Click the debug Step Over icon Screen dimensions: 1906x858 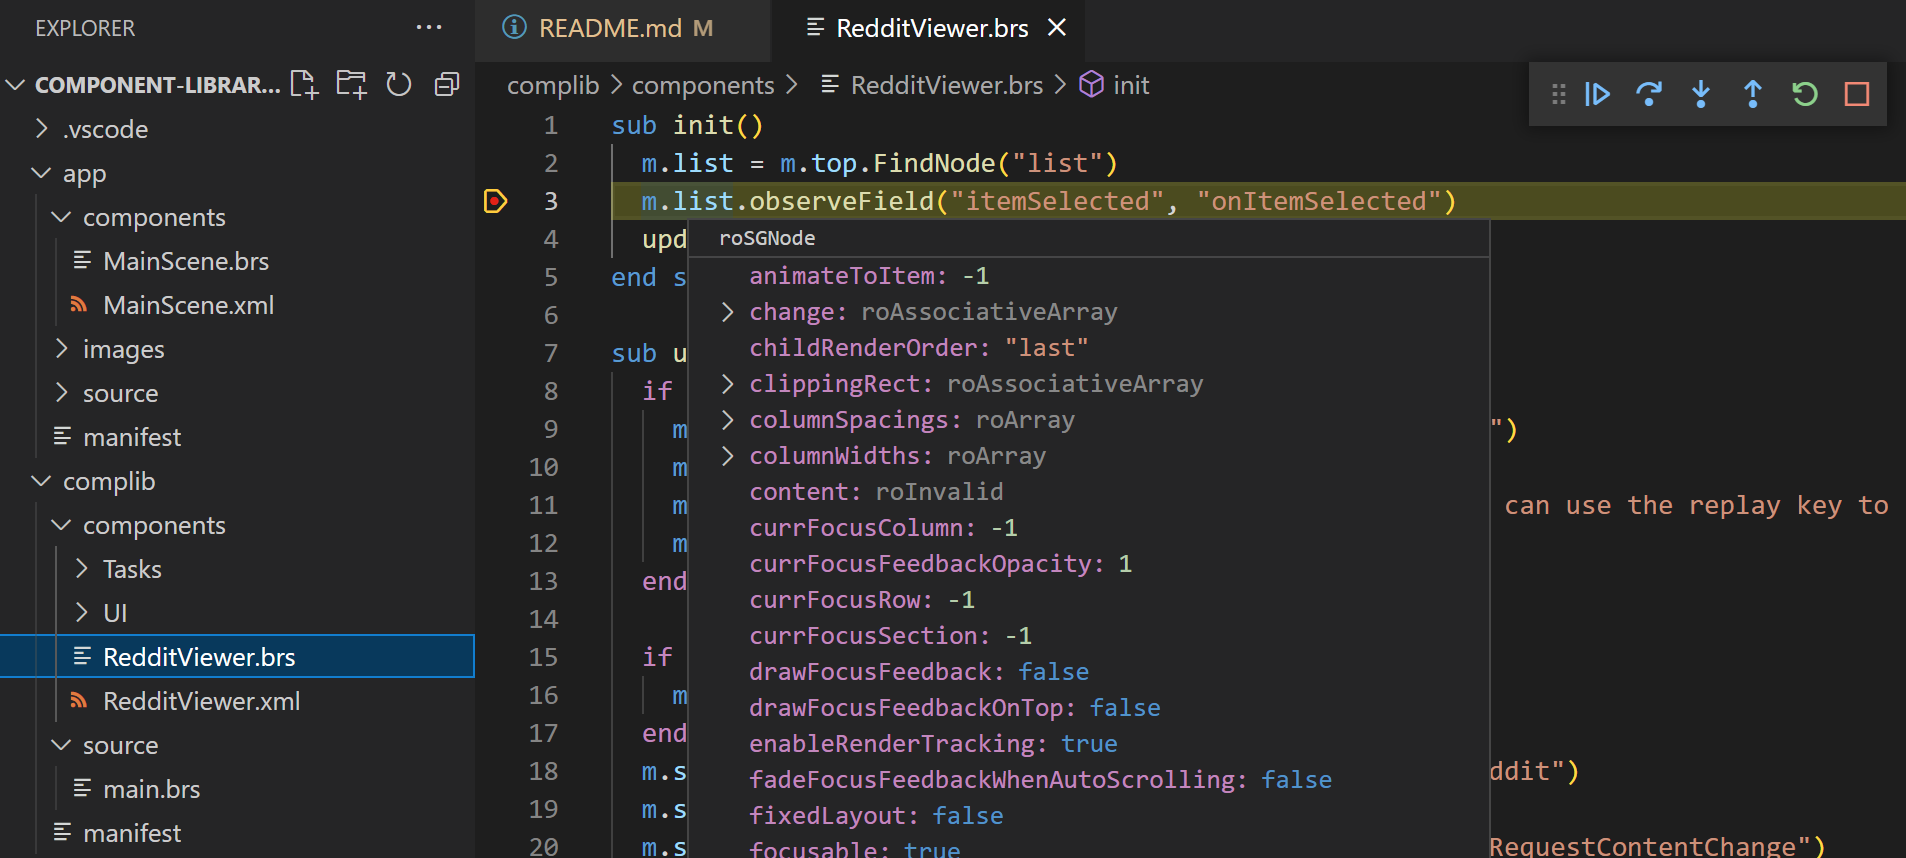(x=1649, y=94)
